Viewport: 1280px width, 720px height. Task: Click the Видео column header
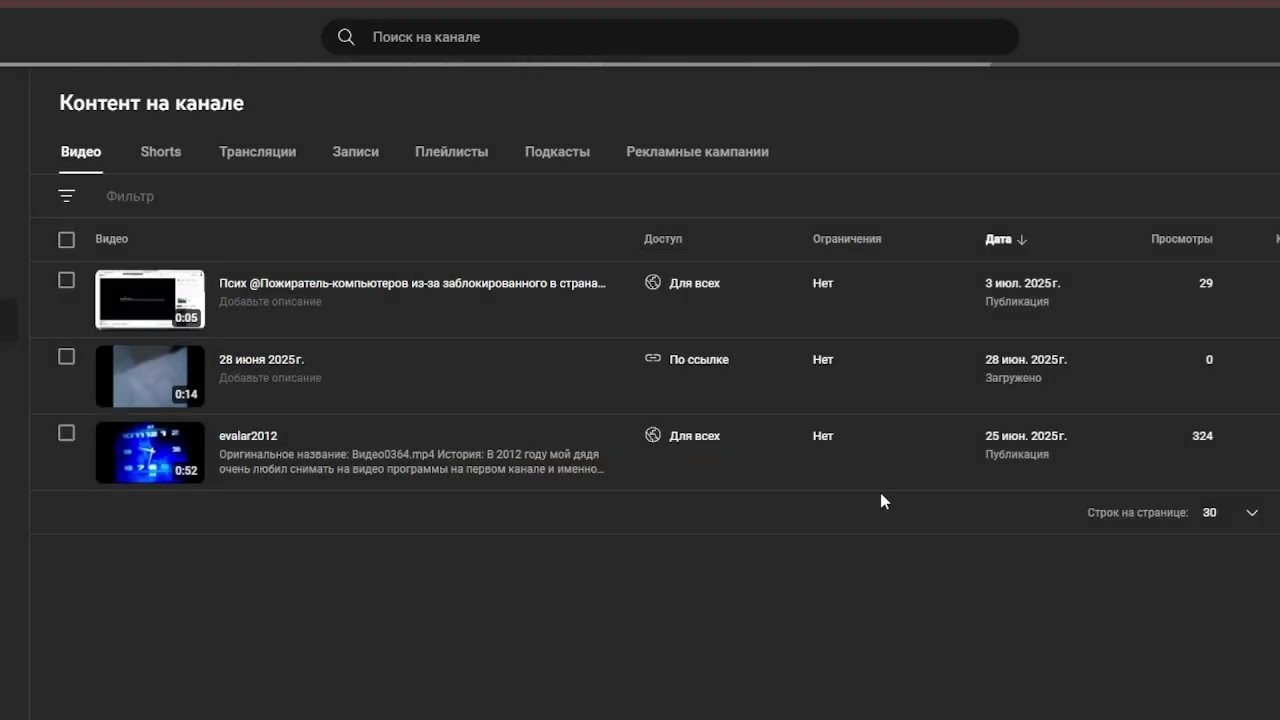[112, 239]
